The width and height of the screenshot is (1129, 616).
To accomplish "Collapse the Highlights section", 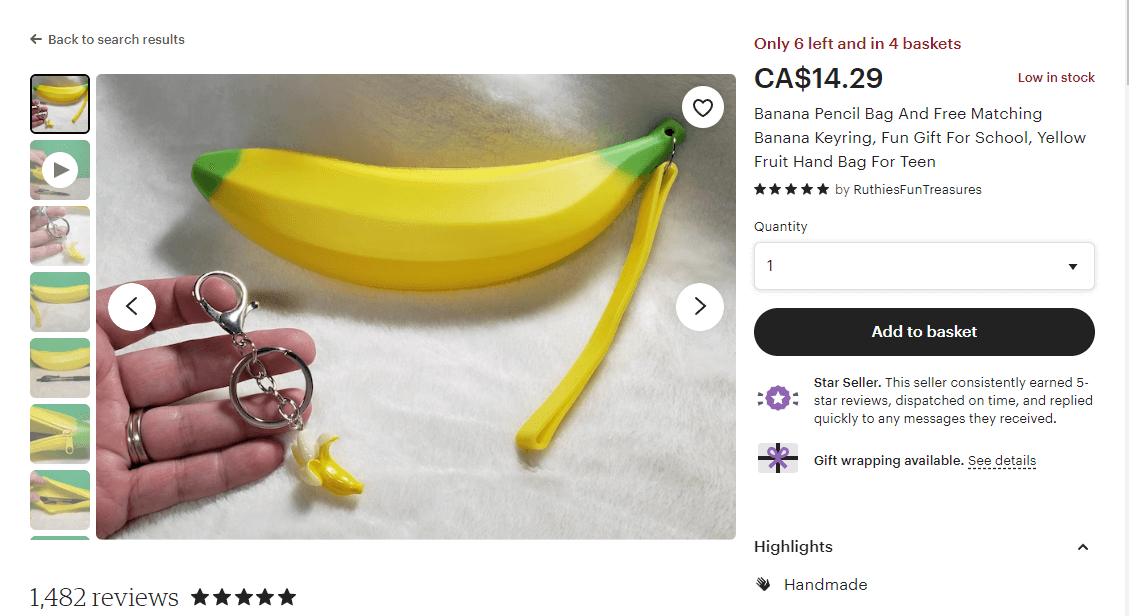I will coord(1082,547).
